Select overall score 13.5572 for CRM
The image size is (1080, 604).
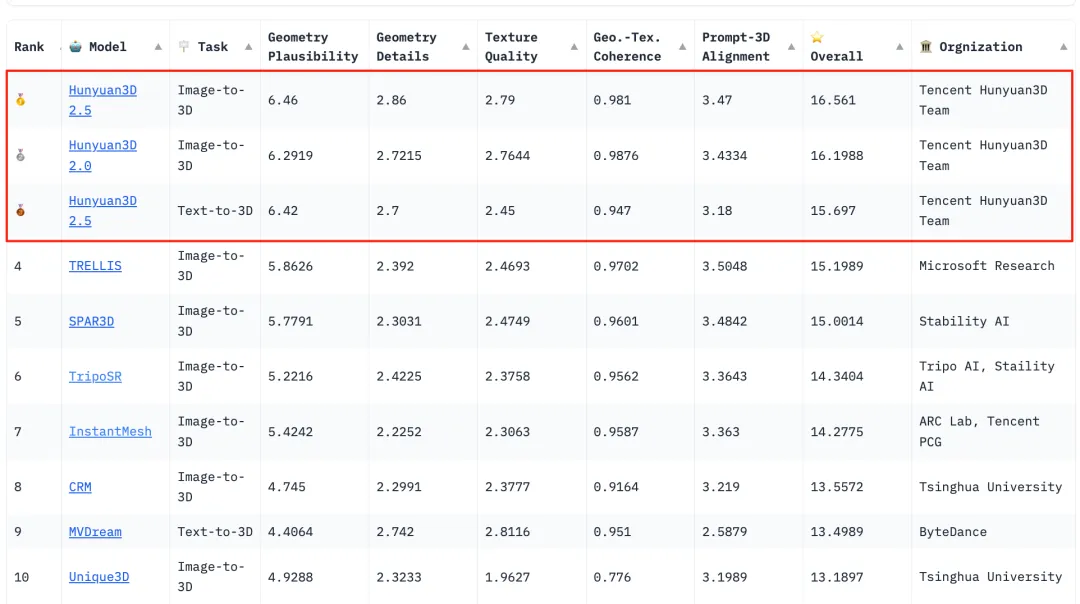pos(837,487)
